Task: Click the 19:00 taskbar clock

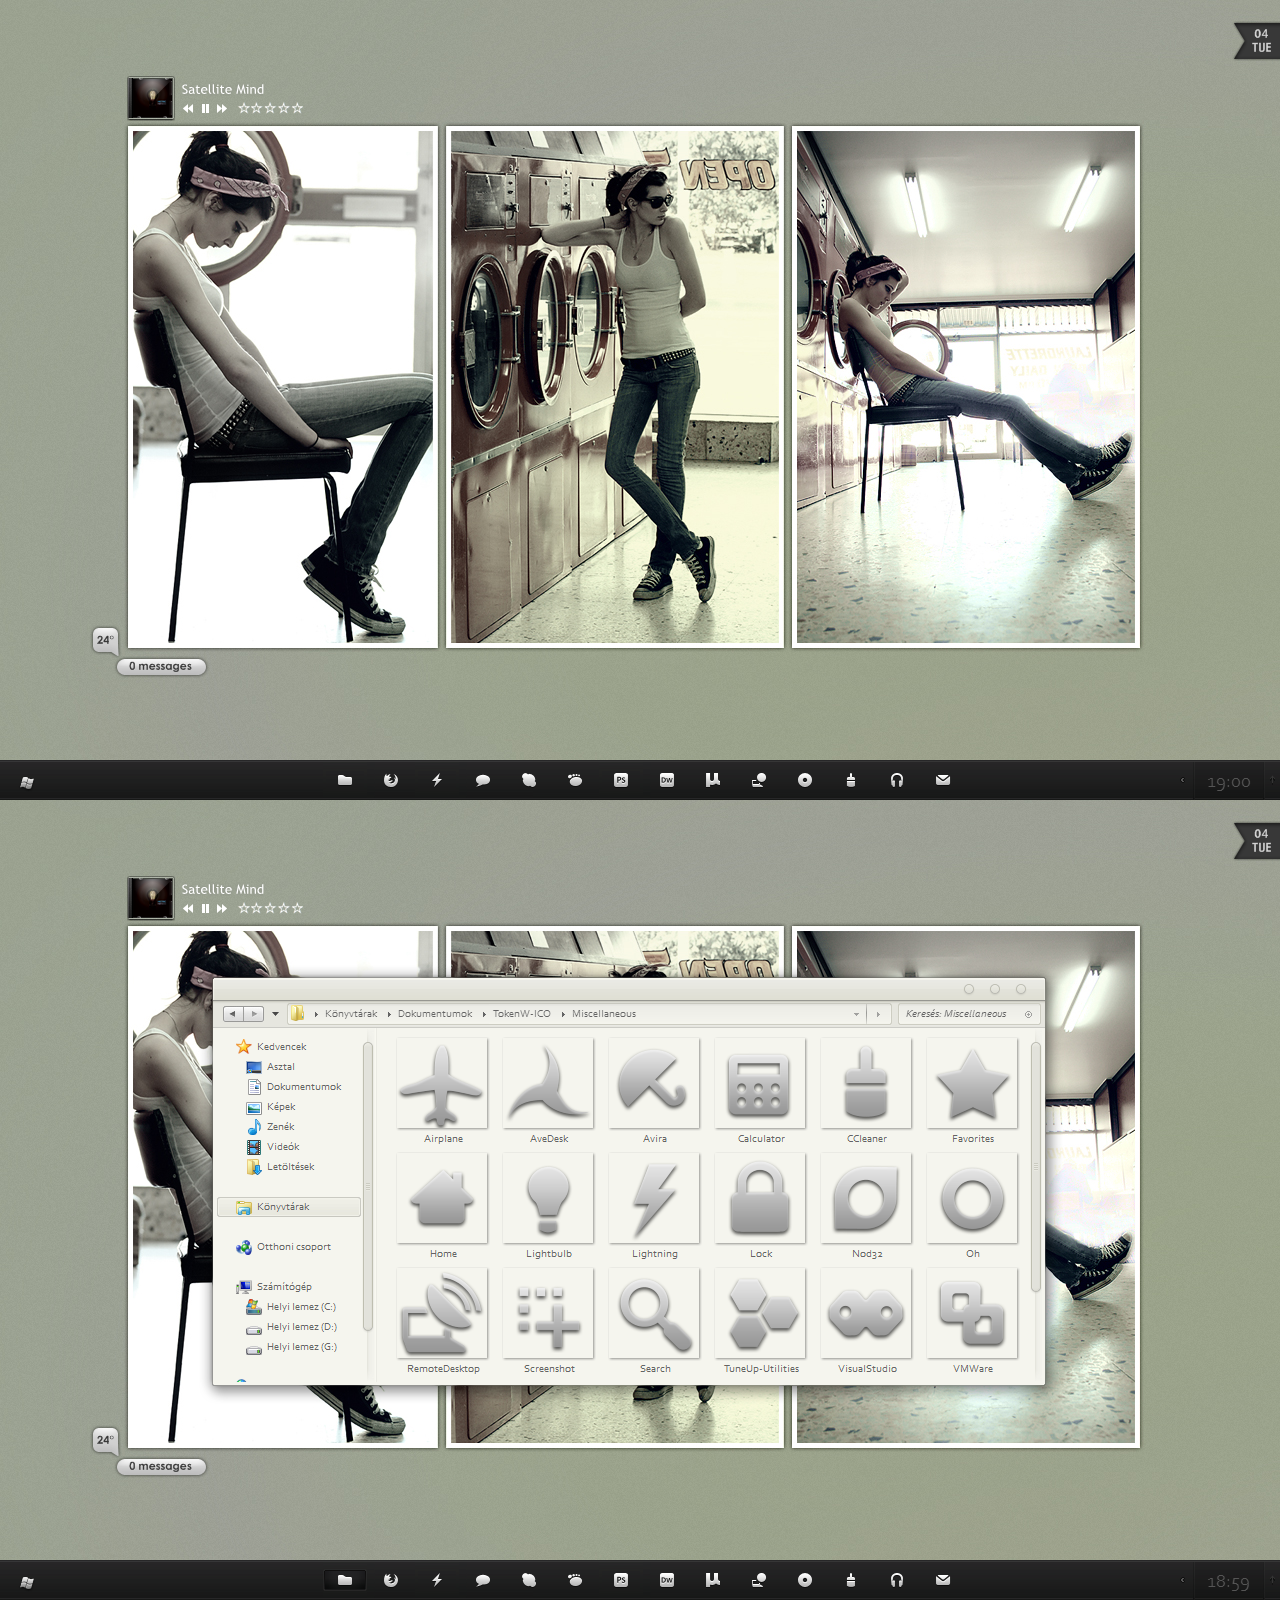Action: click(x=1228, y=782)
